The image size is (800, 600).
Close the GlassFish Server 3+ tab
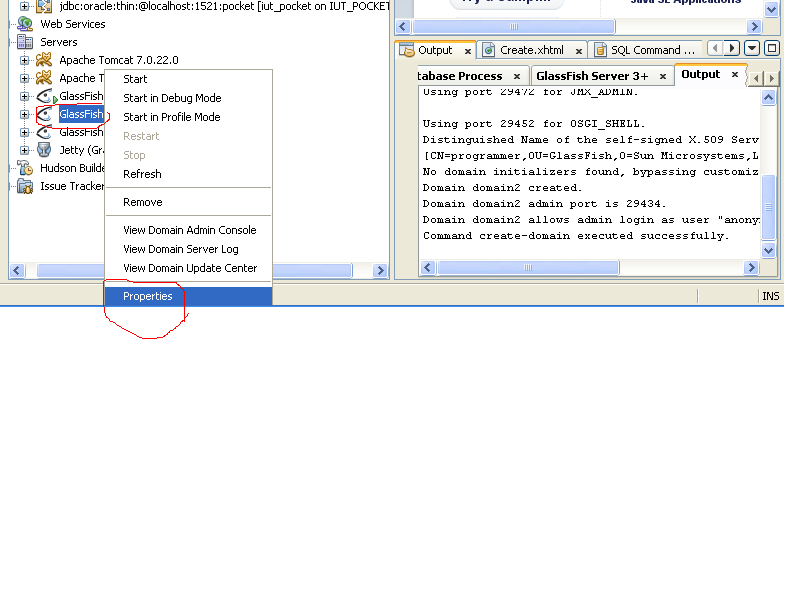click(x=663, y=77)
